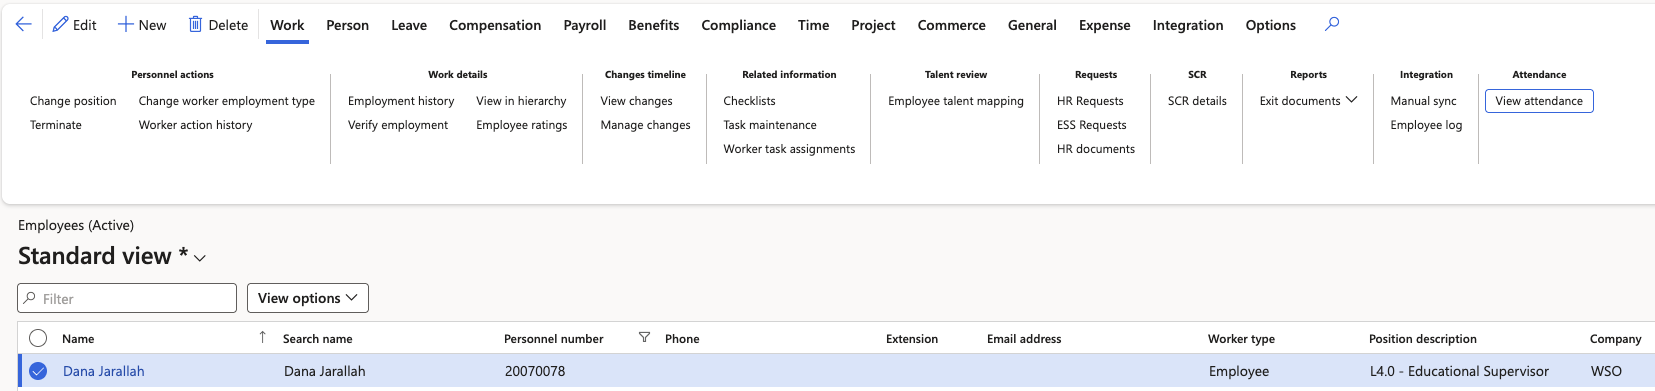This screenshot has height=391, width=1655.
Task: Click the Search name column header
Action: 318,339
